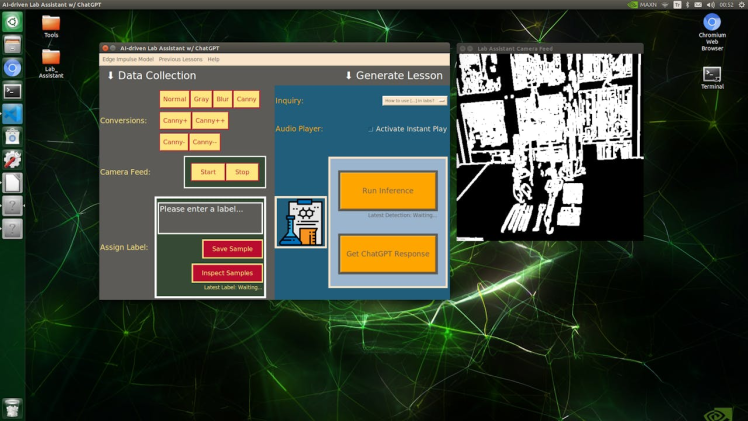Stop the camera feed
Screen dimensions: 748x421
pos(242,172)
